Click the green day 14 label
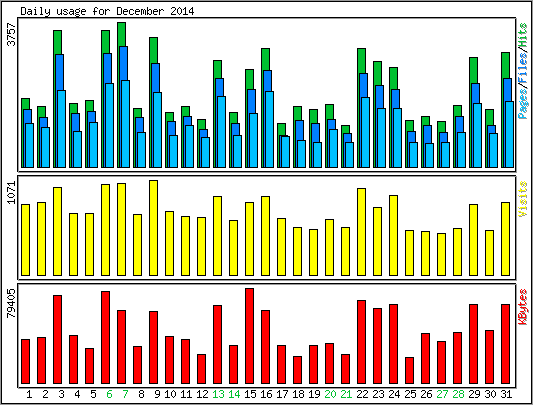The width and height of the screenshot is (533, 405). (x=234, y=394)
